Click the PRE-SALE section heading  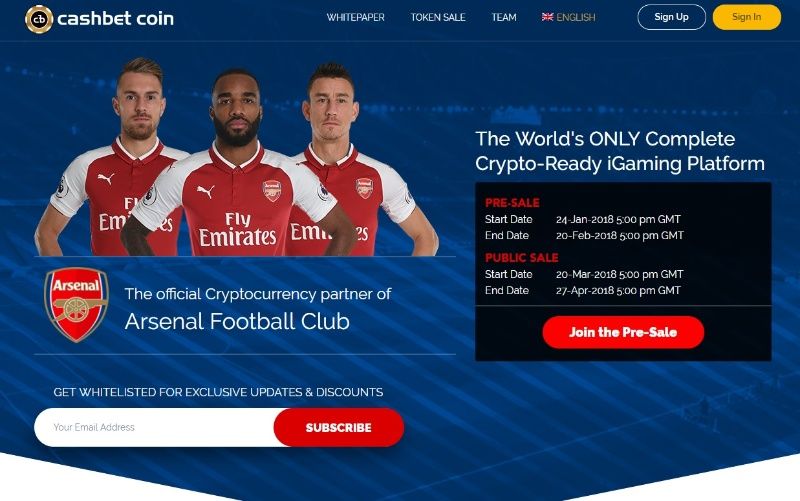(512, 203)
